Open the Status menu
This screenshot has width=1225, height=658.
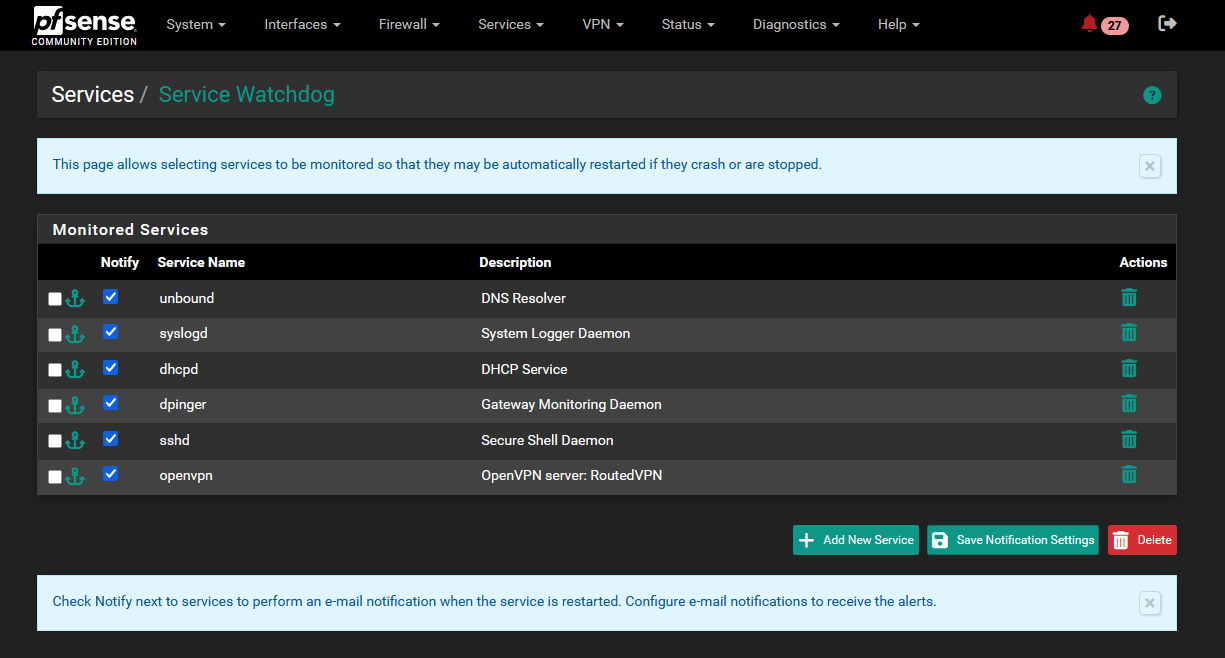click(688, 24)
